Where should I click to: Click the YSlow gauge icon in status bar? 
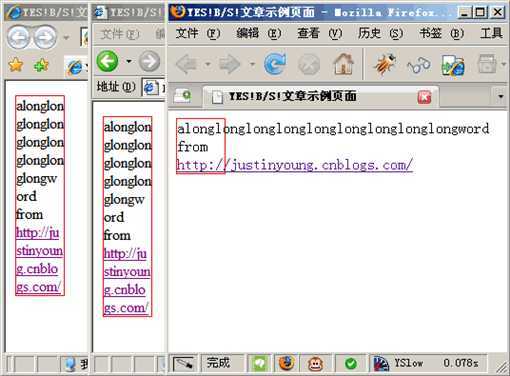pos(381,363)
